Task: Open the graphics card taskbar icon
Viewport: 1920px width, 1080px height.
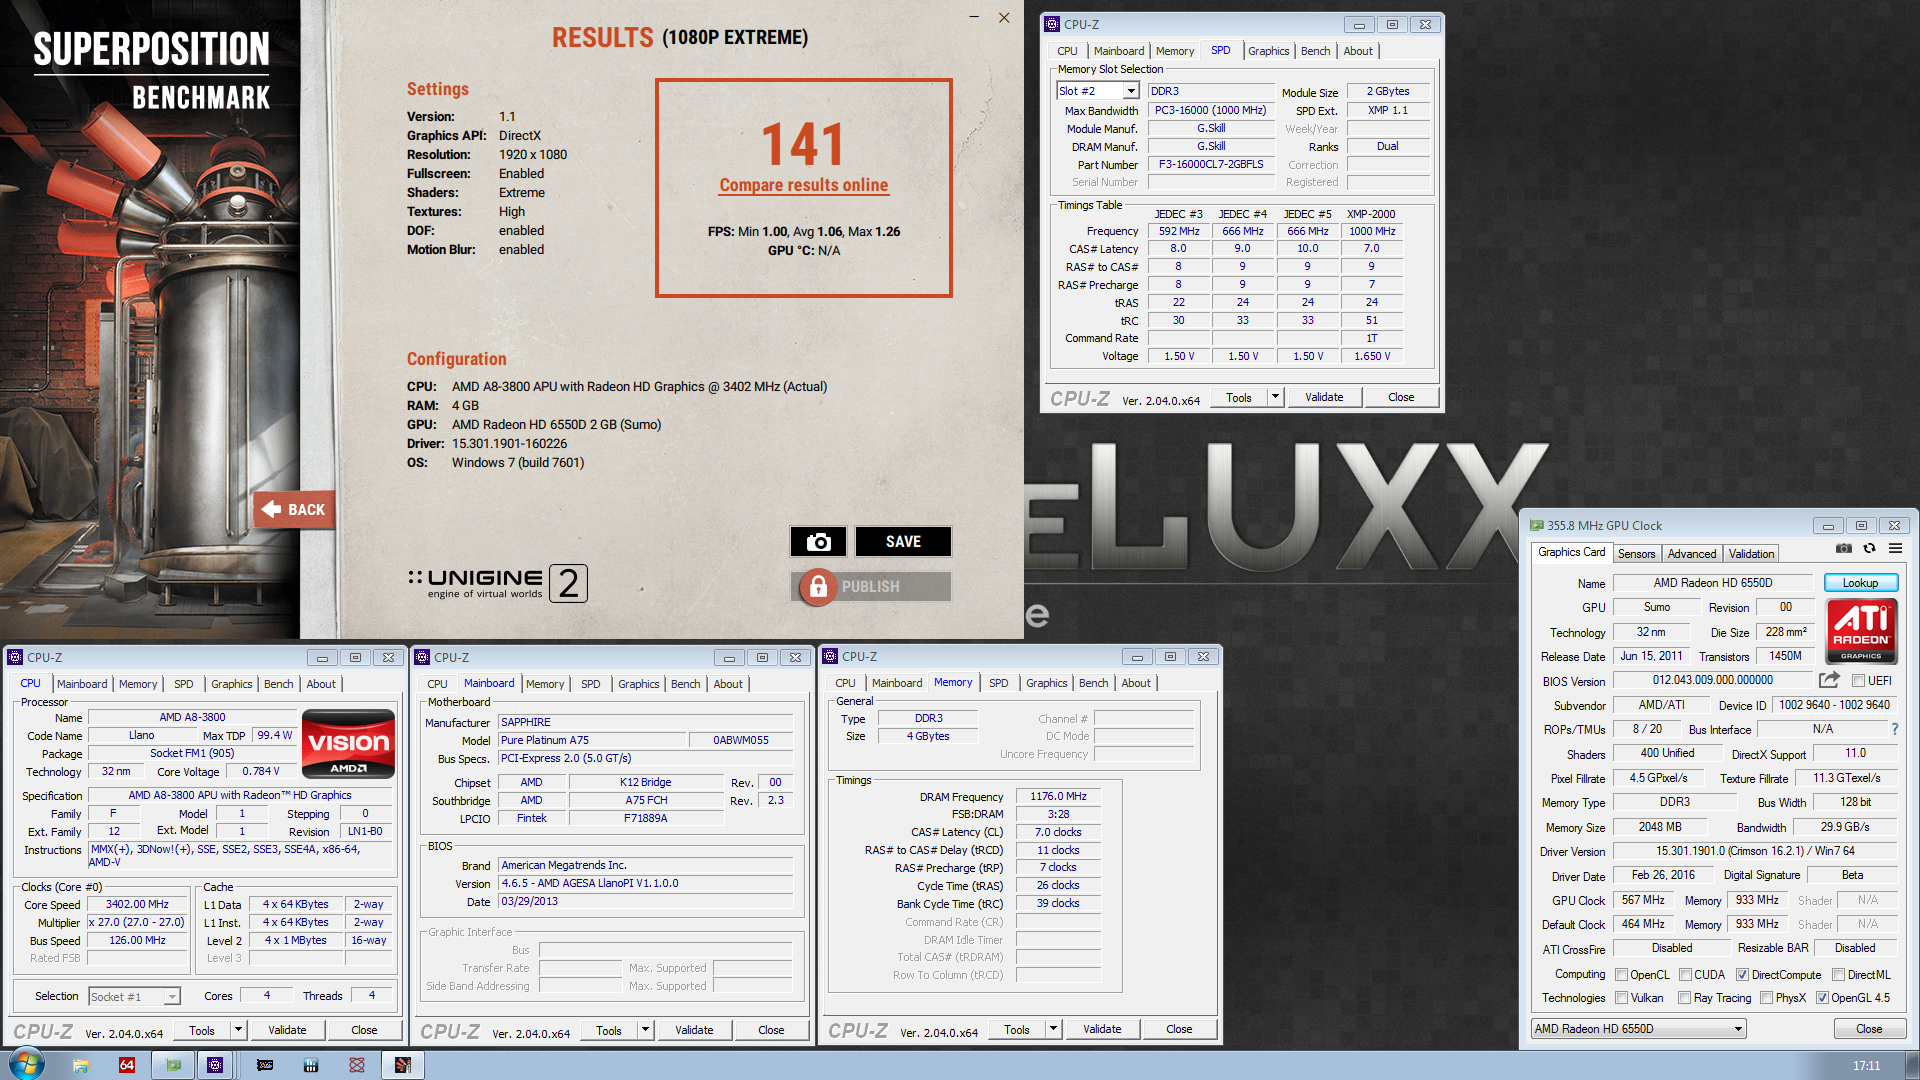Action: [265, 1065]
